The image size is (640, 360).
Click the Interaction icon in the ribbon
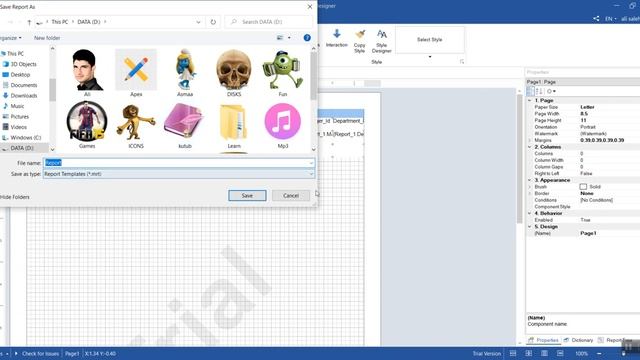coord(337,33)
